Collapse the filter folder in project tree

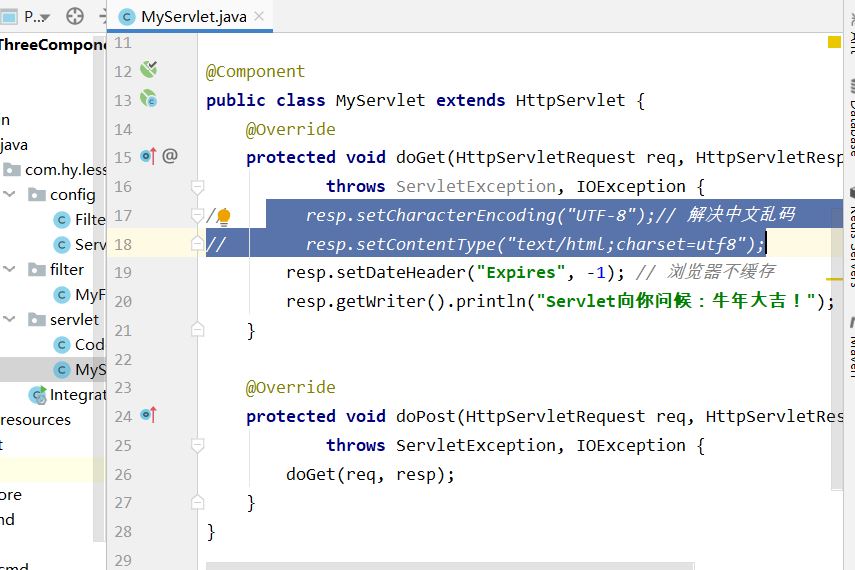(x=9, y=269)
